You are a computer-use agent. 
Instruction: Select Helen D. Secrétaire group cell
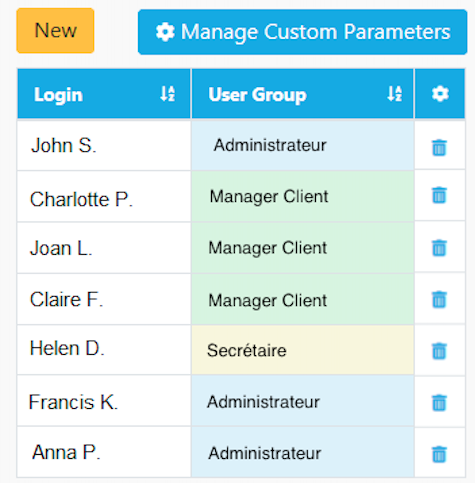coord(303,350)
